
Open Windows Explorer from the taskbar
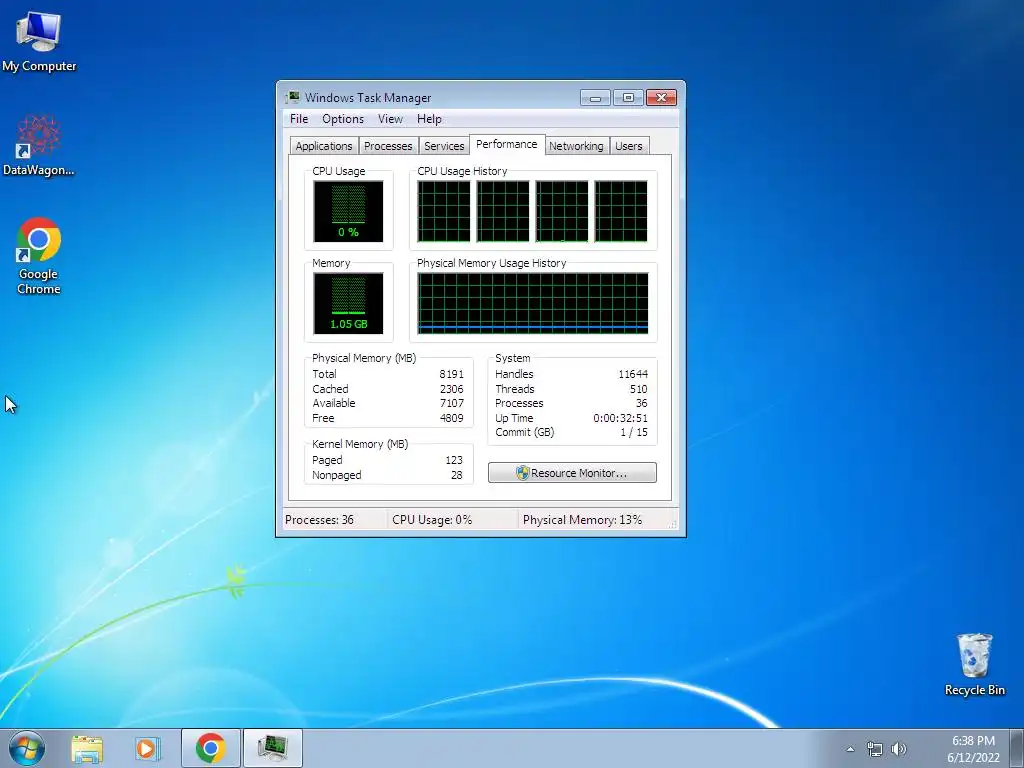[x=87, y=749]
